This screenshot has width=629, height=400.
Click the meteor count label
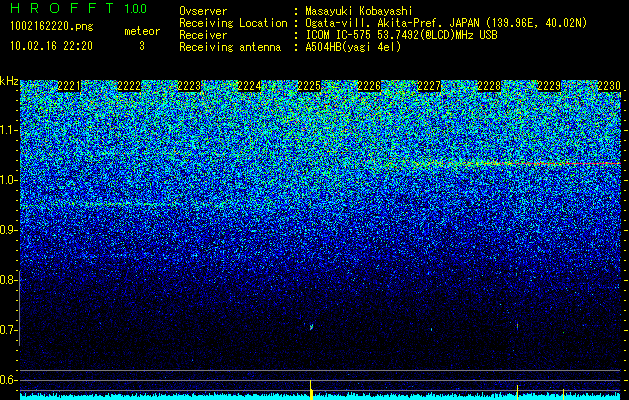[x=142, y=31]
